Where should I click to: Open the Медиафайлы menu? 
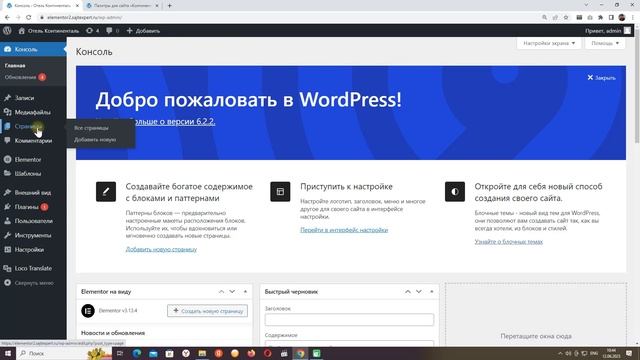pos(33,112)
